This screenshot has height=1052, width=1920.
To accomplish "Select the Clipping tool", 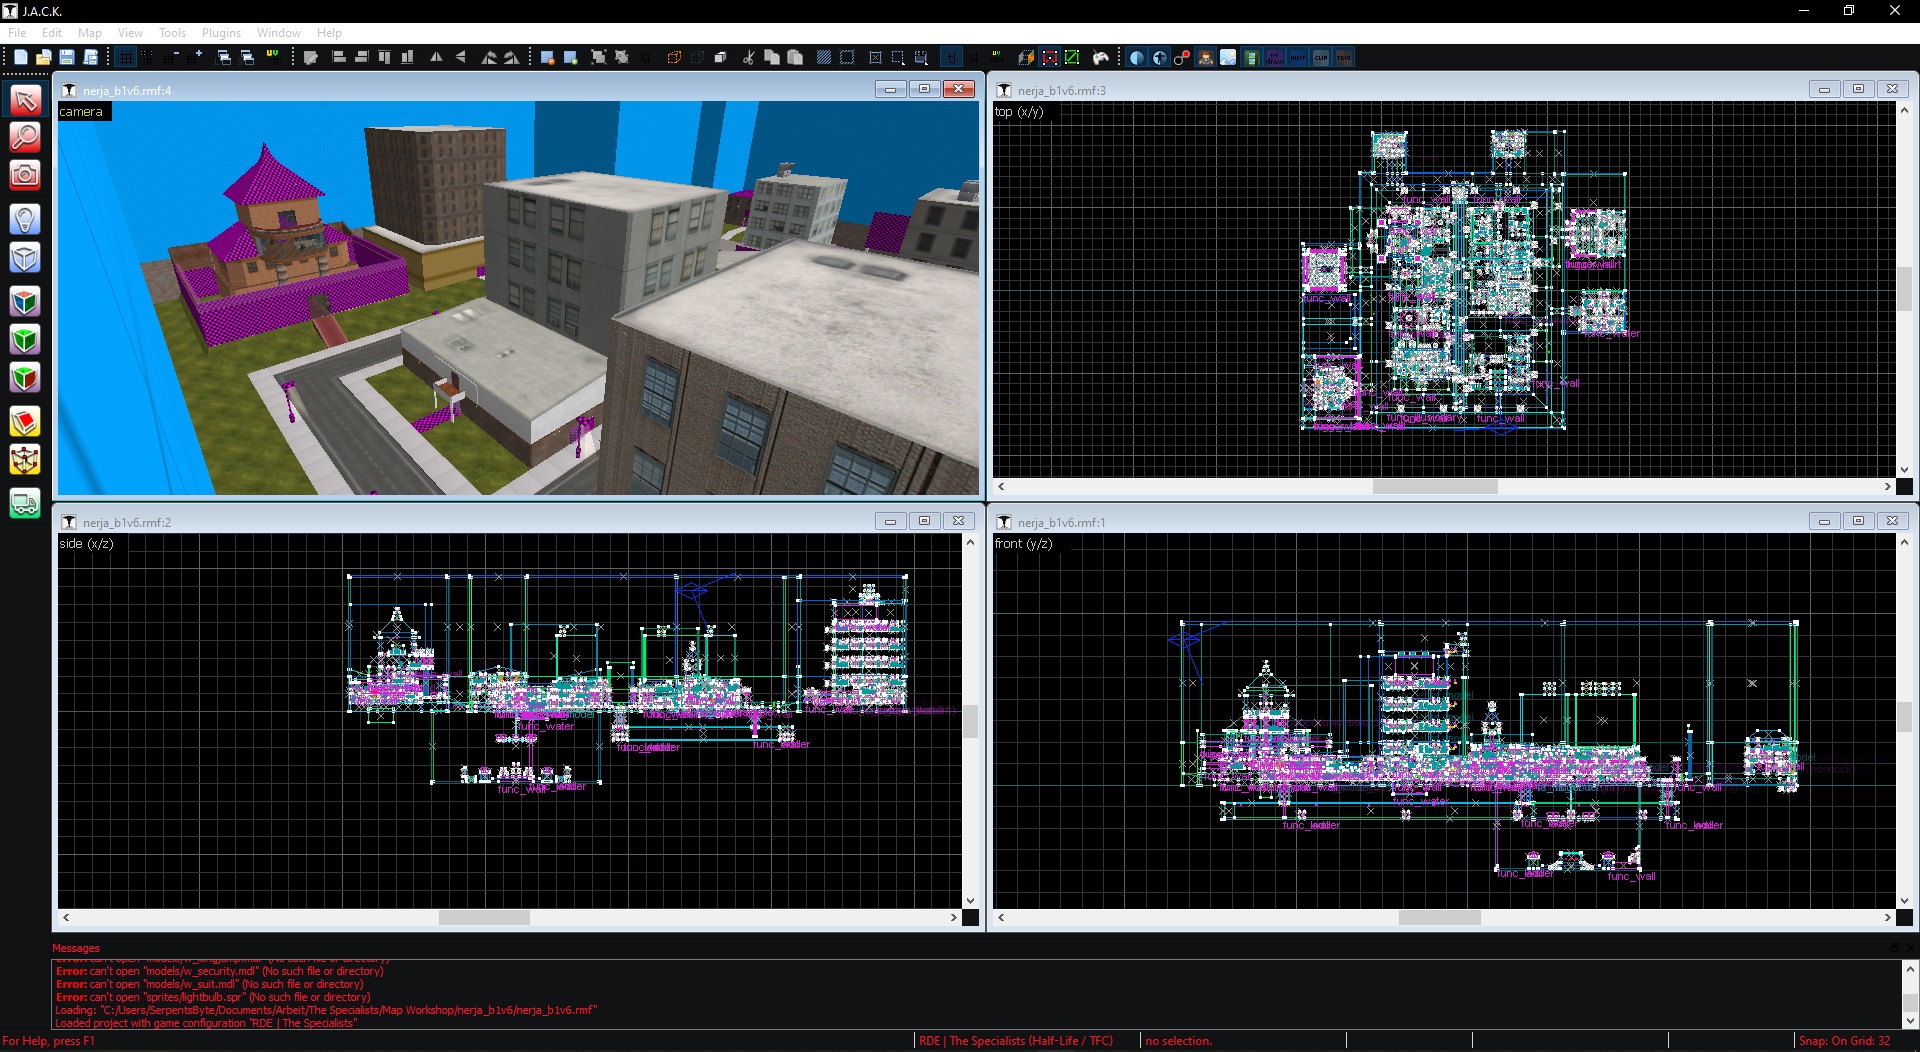I will pos(25,422).
